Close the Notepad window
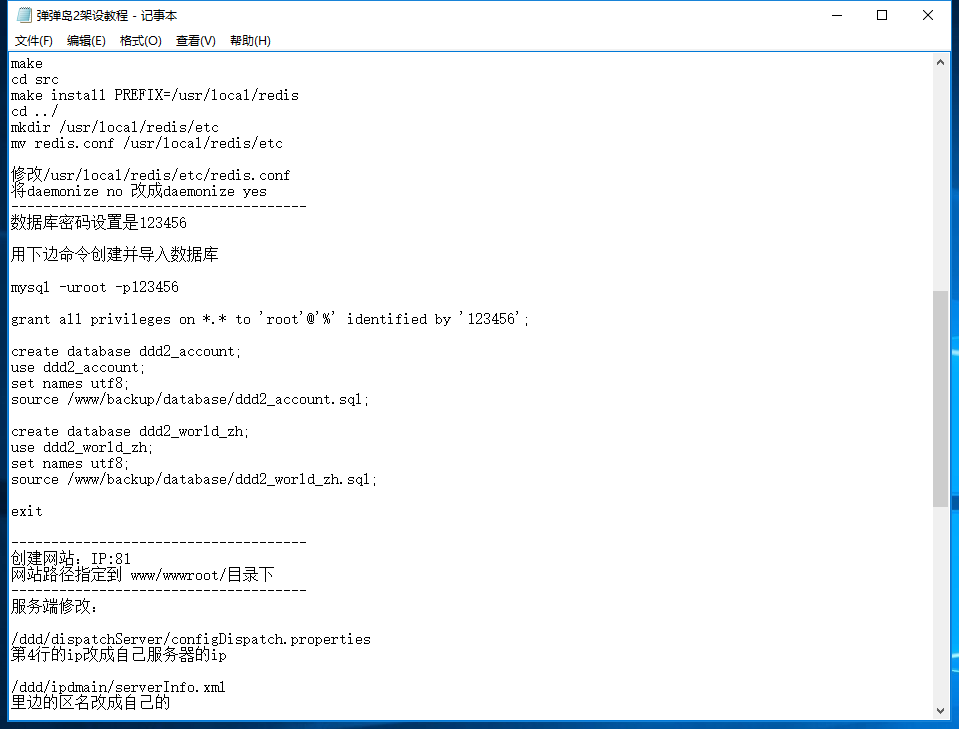This screenshot has height=729, width=959. point(928,15)
